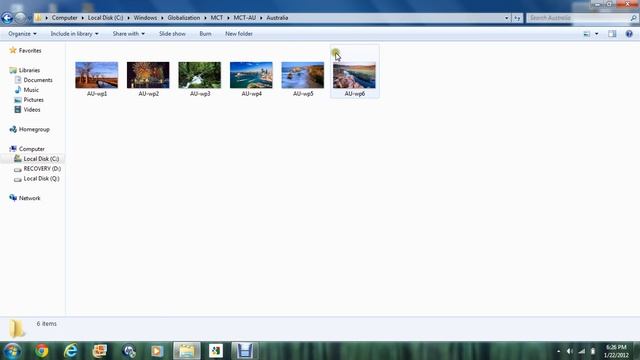
Task: Open the Share with dropdown
Action: coord(129,34)
